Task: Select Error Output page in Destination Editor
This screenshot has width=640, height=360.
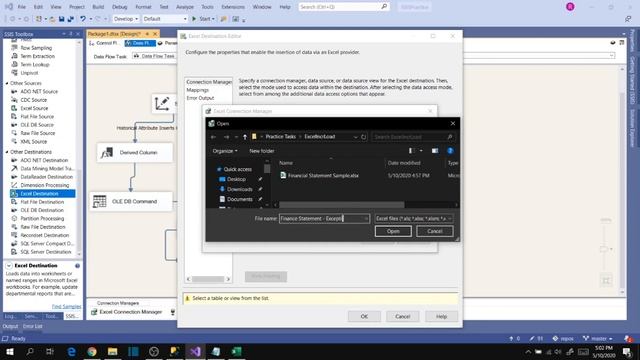Action: pyautogui.click(x=200, y=98)
